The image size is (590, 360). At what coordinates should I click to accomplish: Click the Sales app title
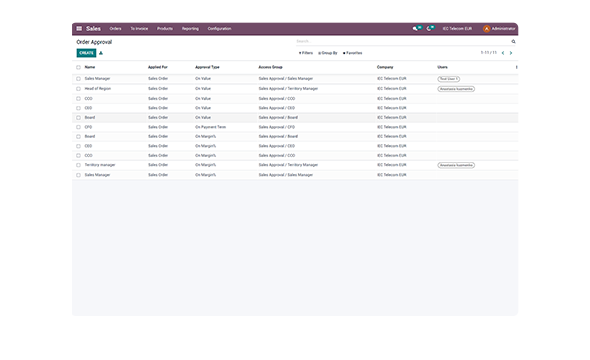[93, 29]
